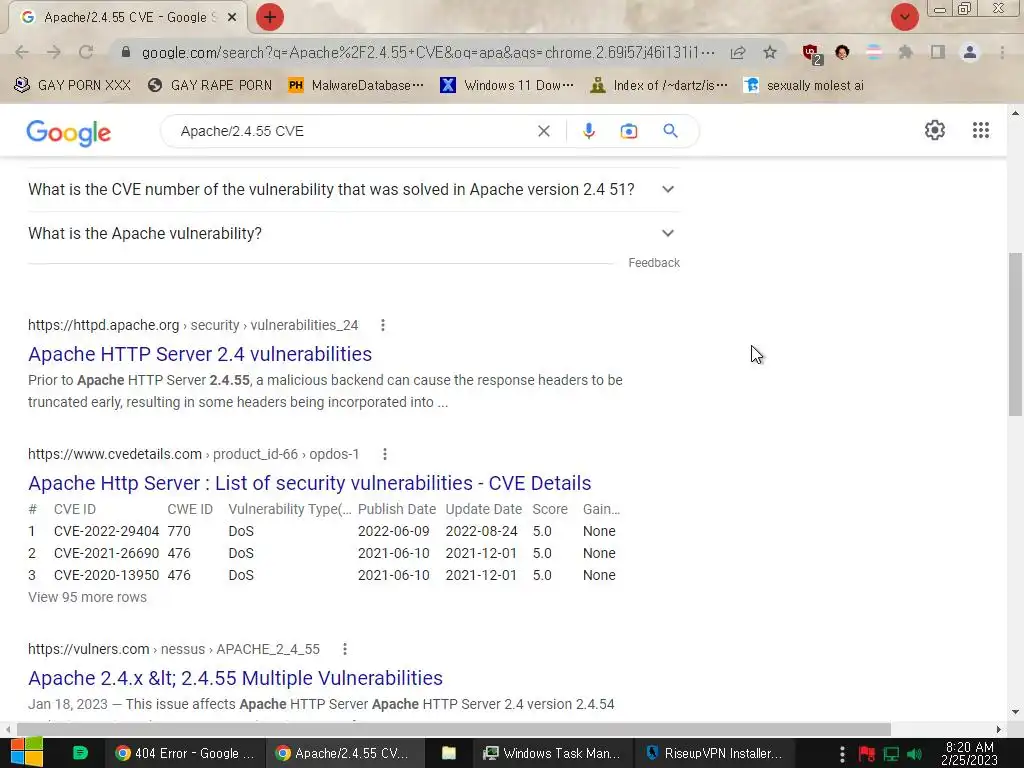Open the Google apps grid

(x=980, y=130)
